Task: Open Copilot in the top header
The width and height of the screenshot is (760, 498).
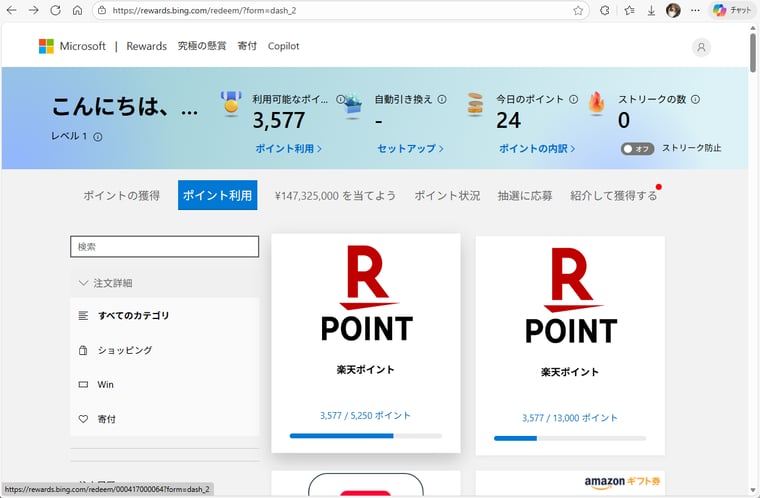Action: (x=284, y=46)
